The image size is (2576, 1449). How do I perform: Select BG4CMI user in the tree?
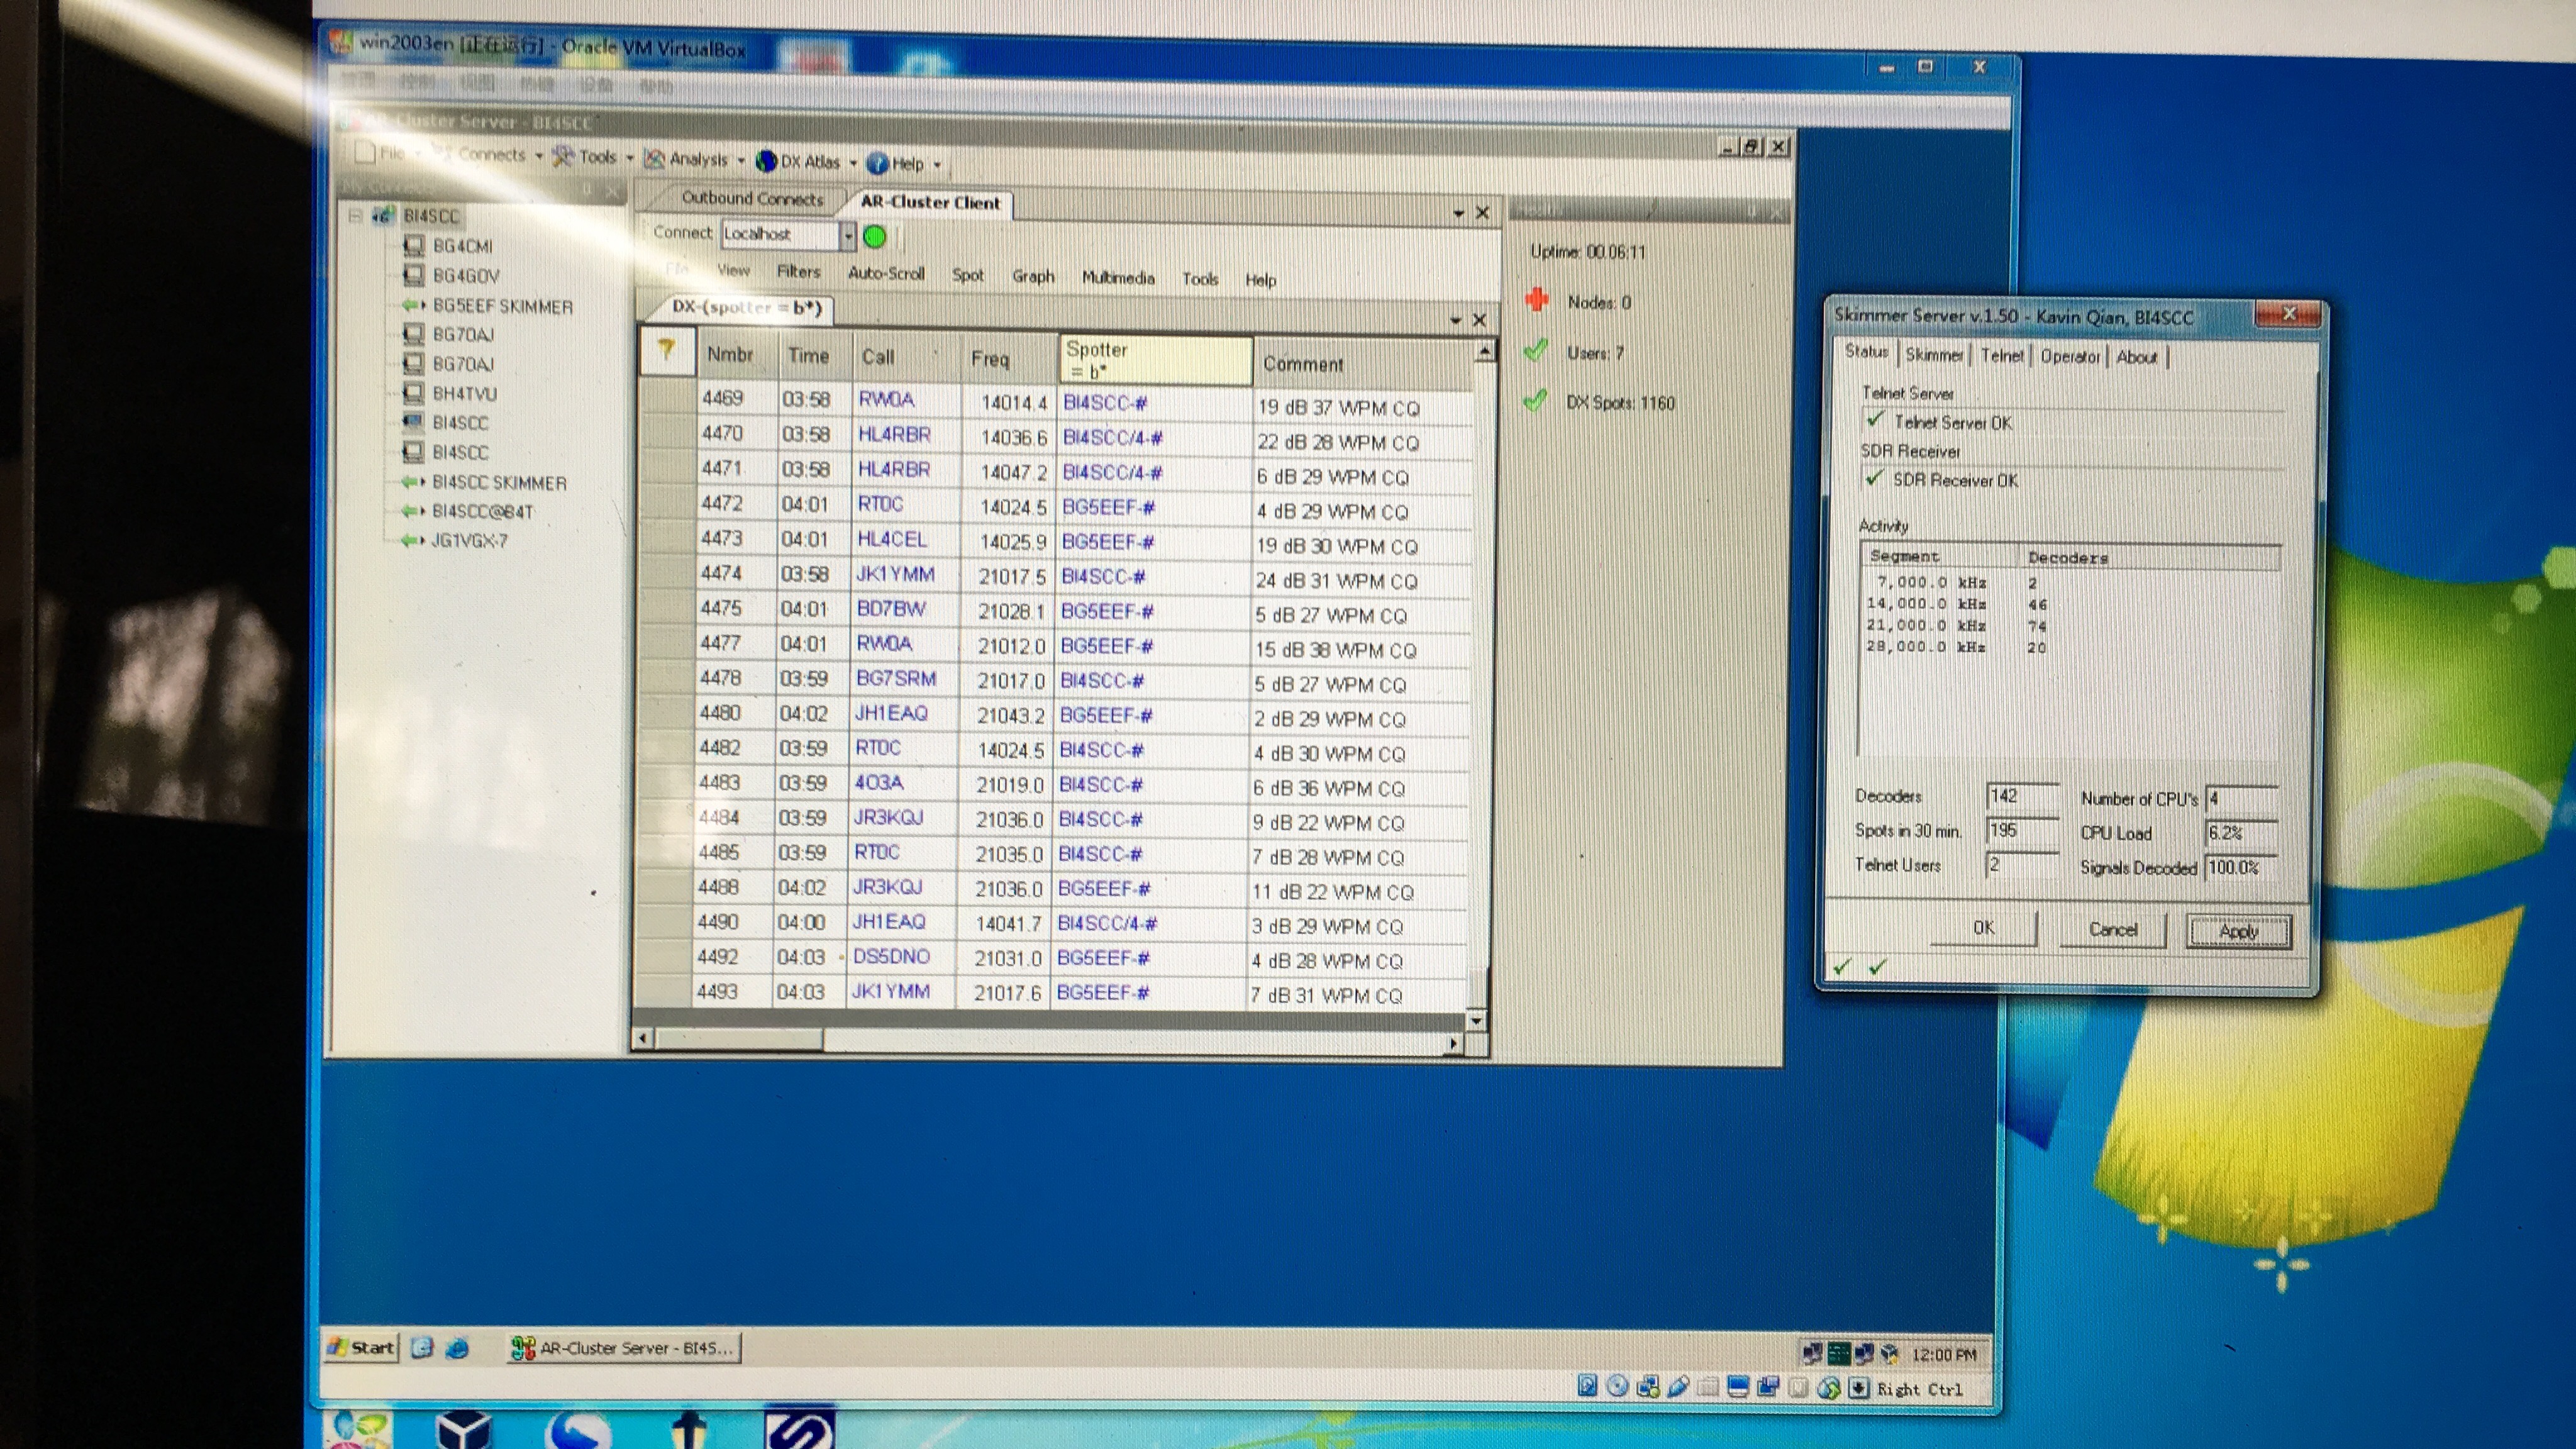[x=462, y=246]
